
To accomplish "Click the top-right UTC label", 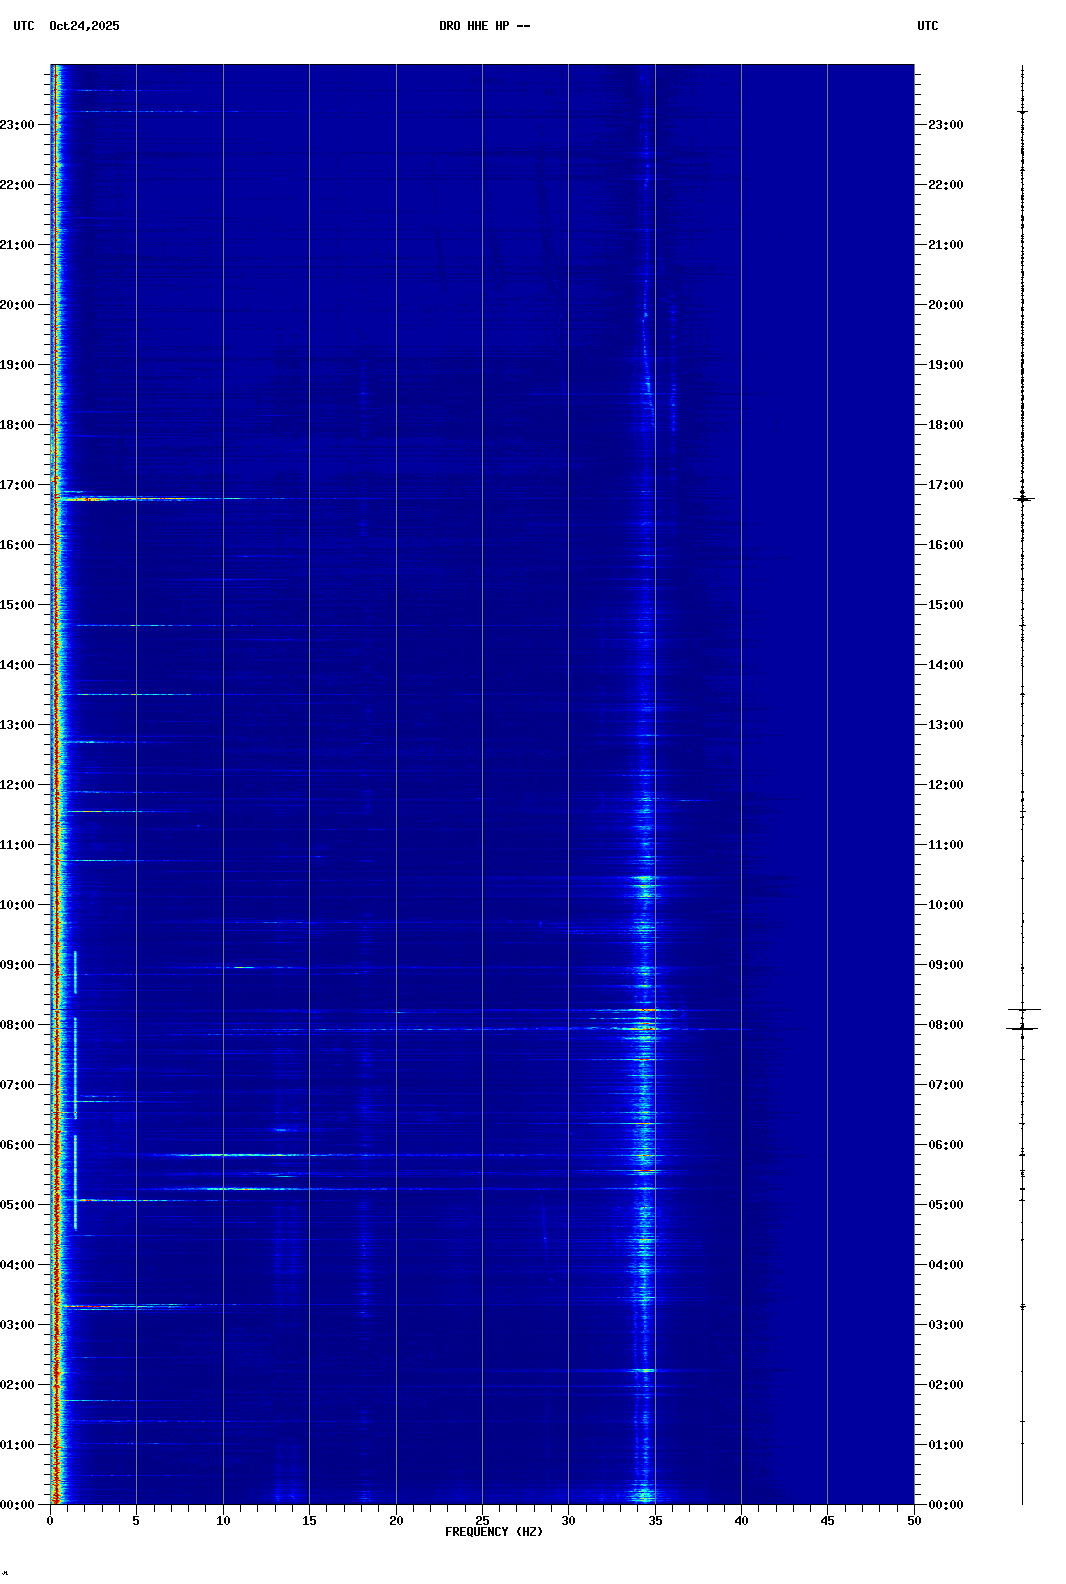I will pyautogui.click(x=927, y=26).
